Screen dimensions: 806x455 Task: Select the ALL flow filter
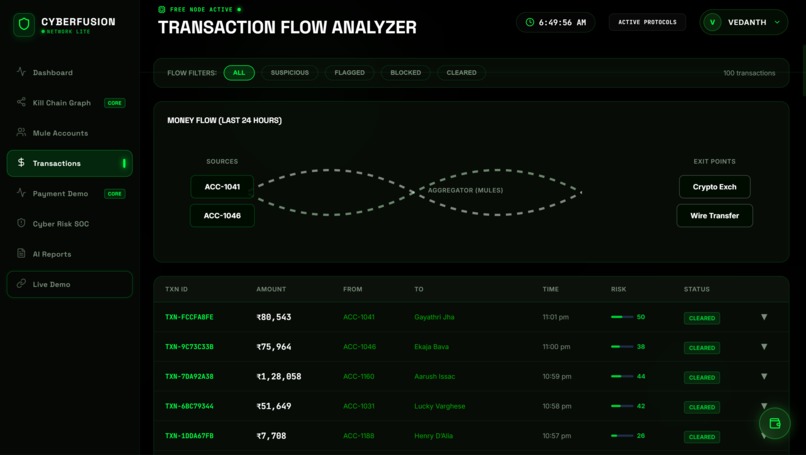pos(239,72)
